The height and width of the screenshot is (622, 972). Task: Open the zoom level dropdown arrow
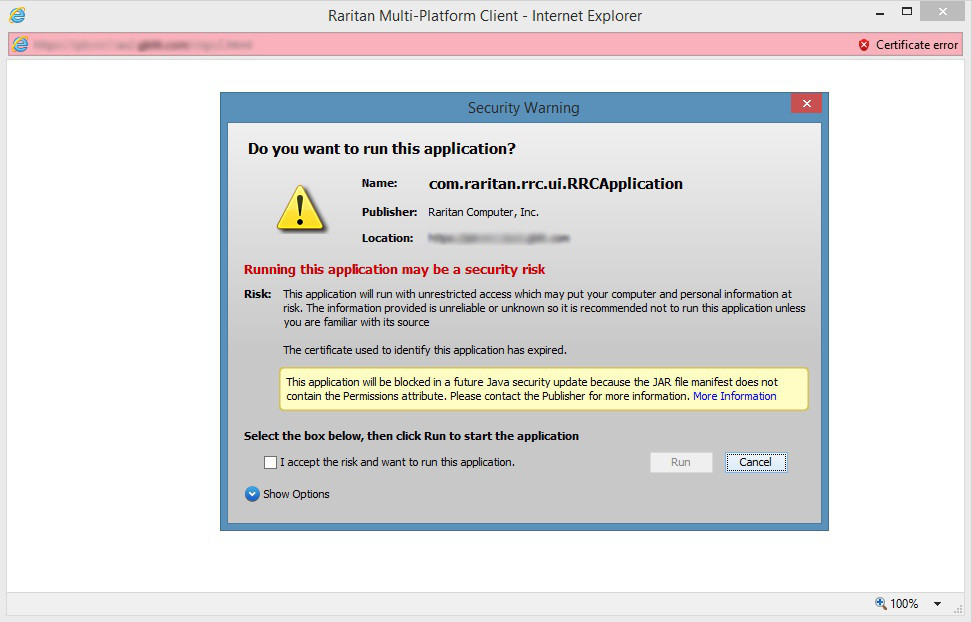(937, 603)
